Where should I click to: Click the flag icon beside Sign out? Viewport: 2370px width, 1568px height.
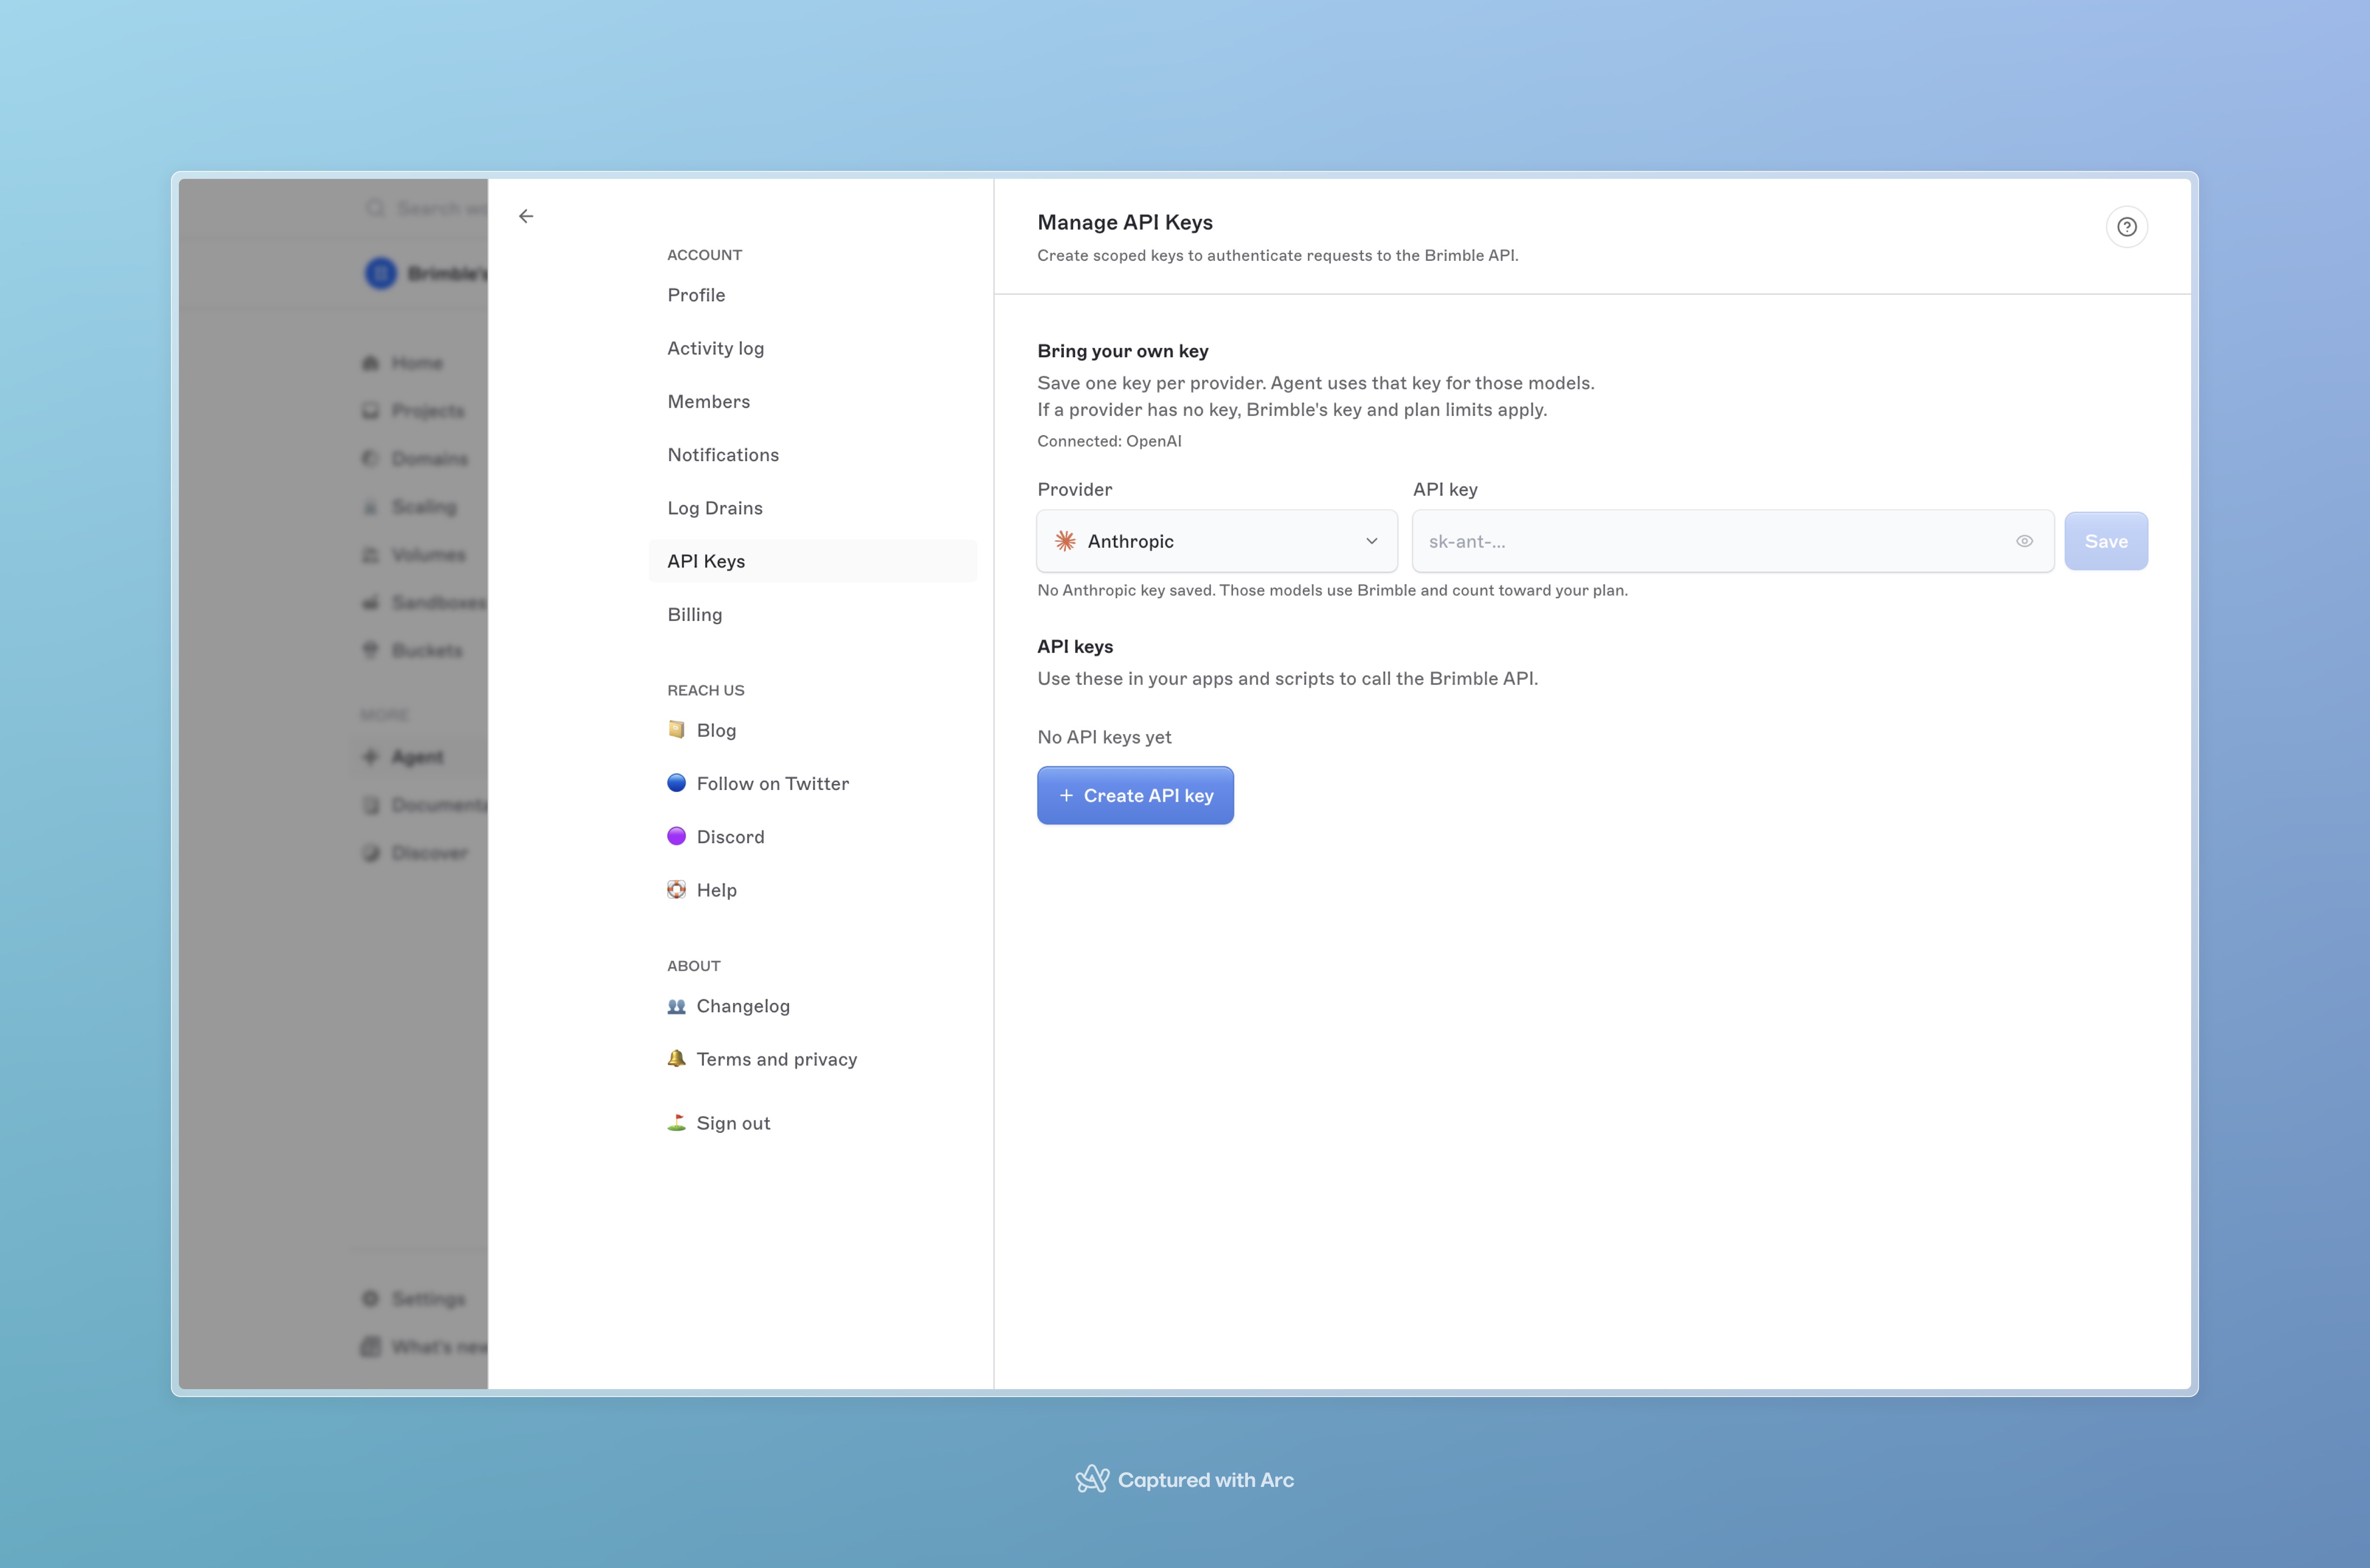(677, 1122)
